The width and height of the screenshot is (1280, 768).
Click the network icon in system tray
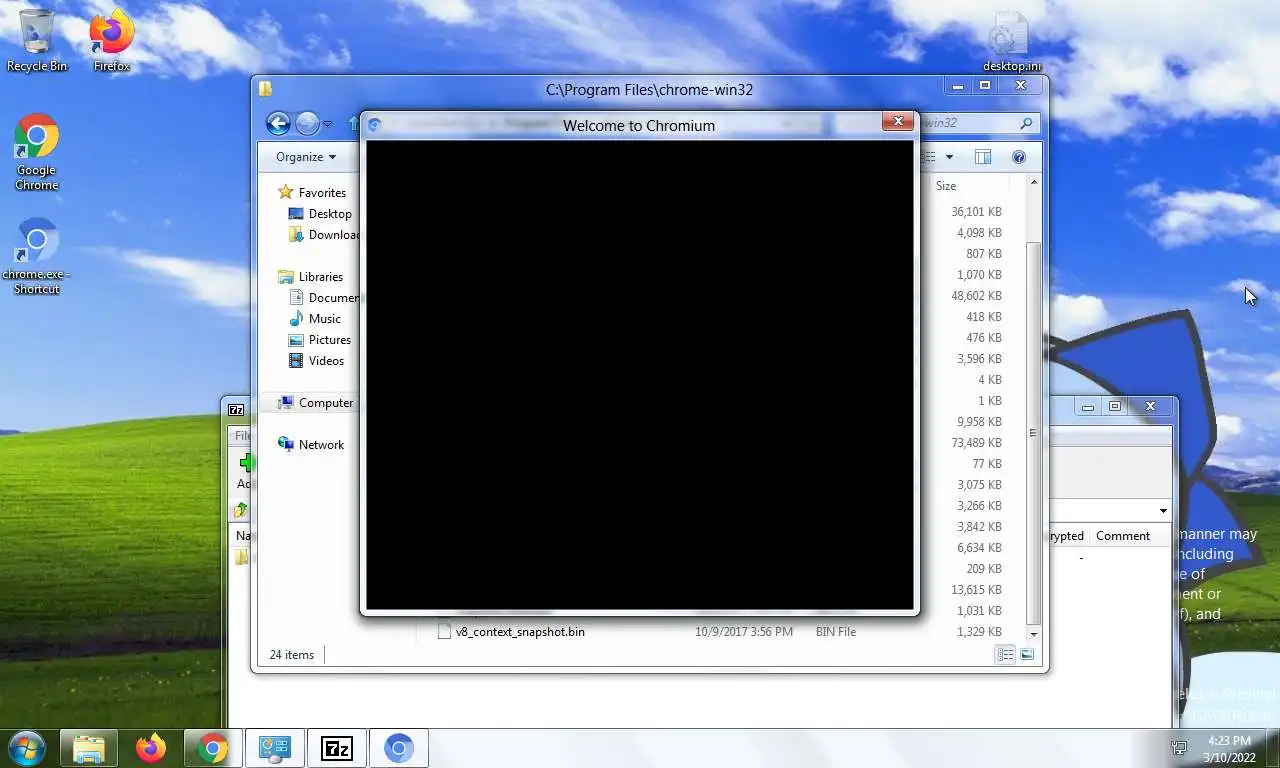(1179, 748)
